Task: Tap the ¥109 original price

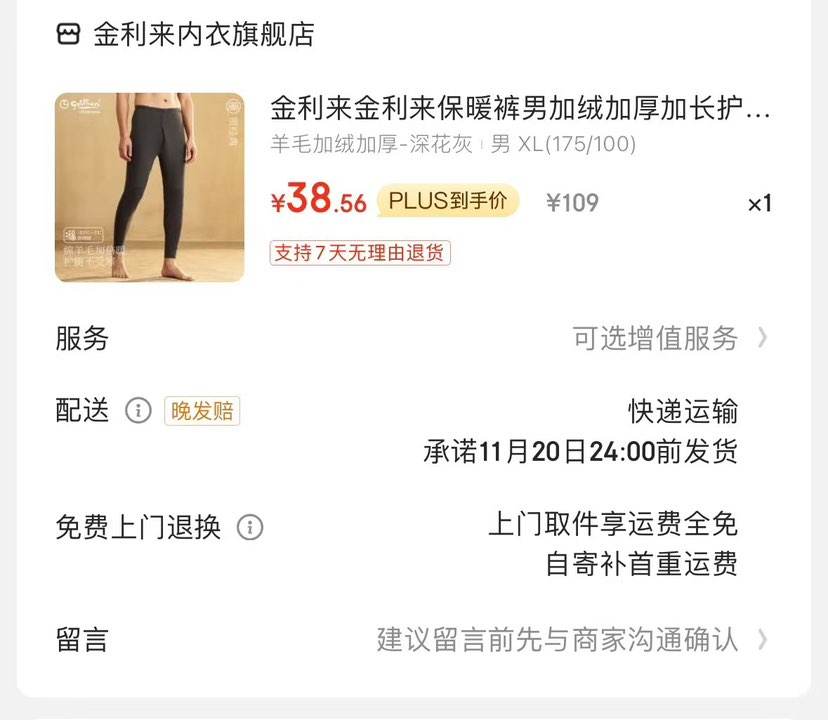Action: [572, 202]
